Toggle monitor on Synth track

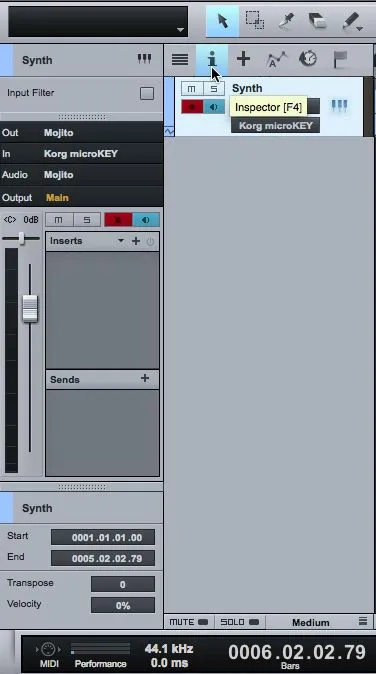pos(214,107)
